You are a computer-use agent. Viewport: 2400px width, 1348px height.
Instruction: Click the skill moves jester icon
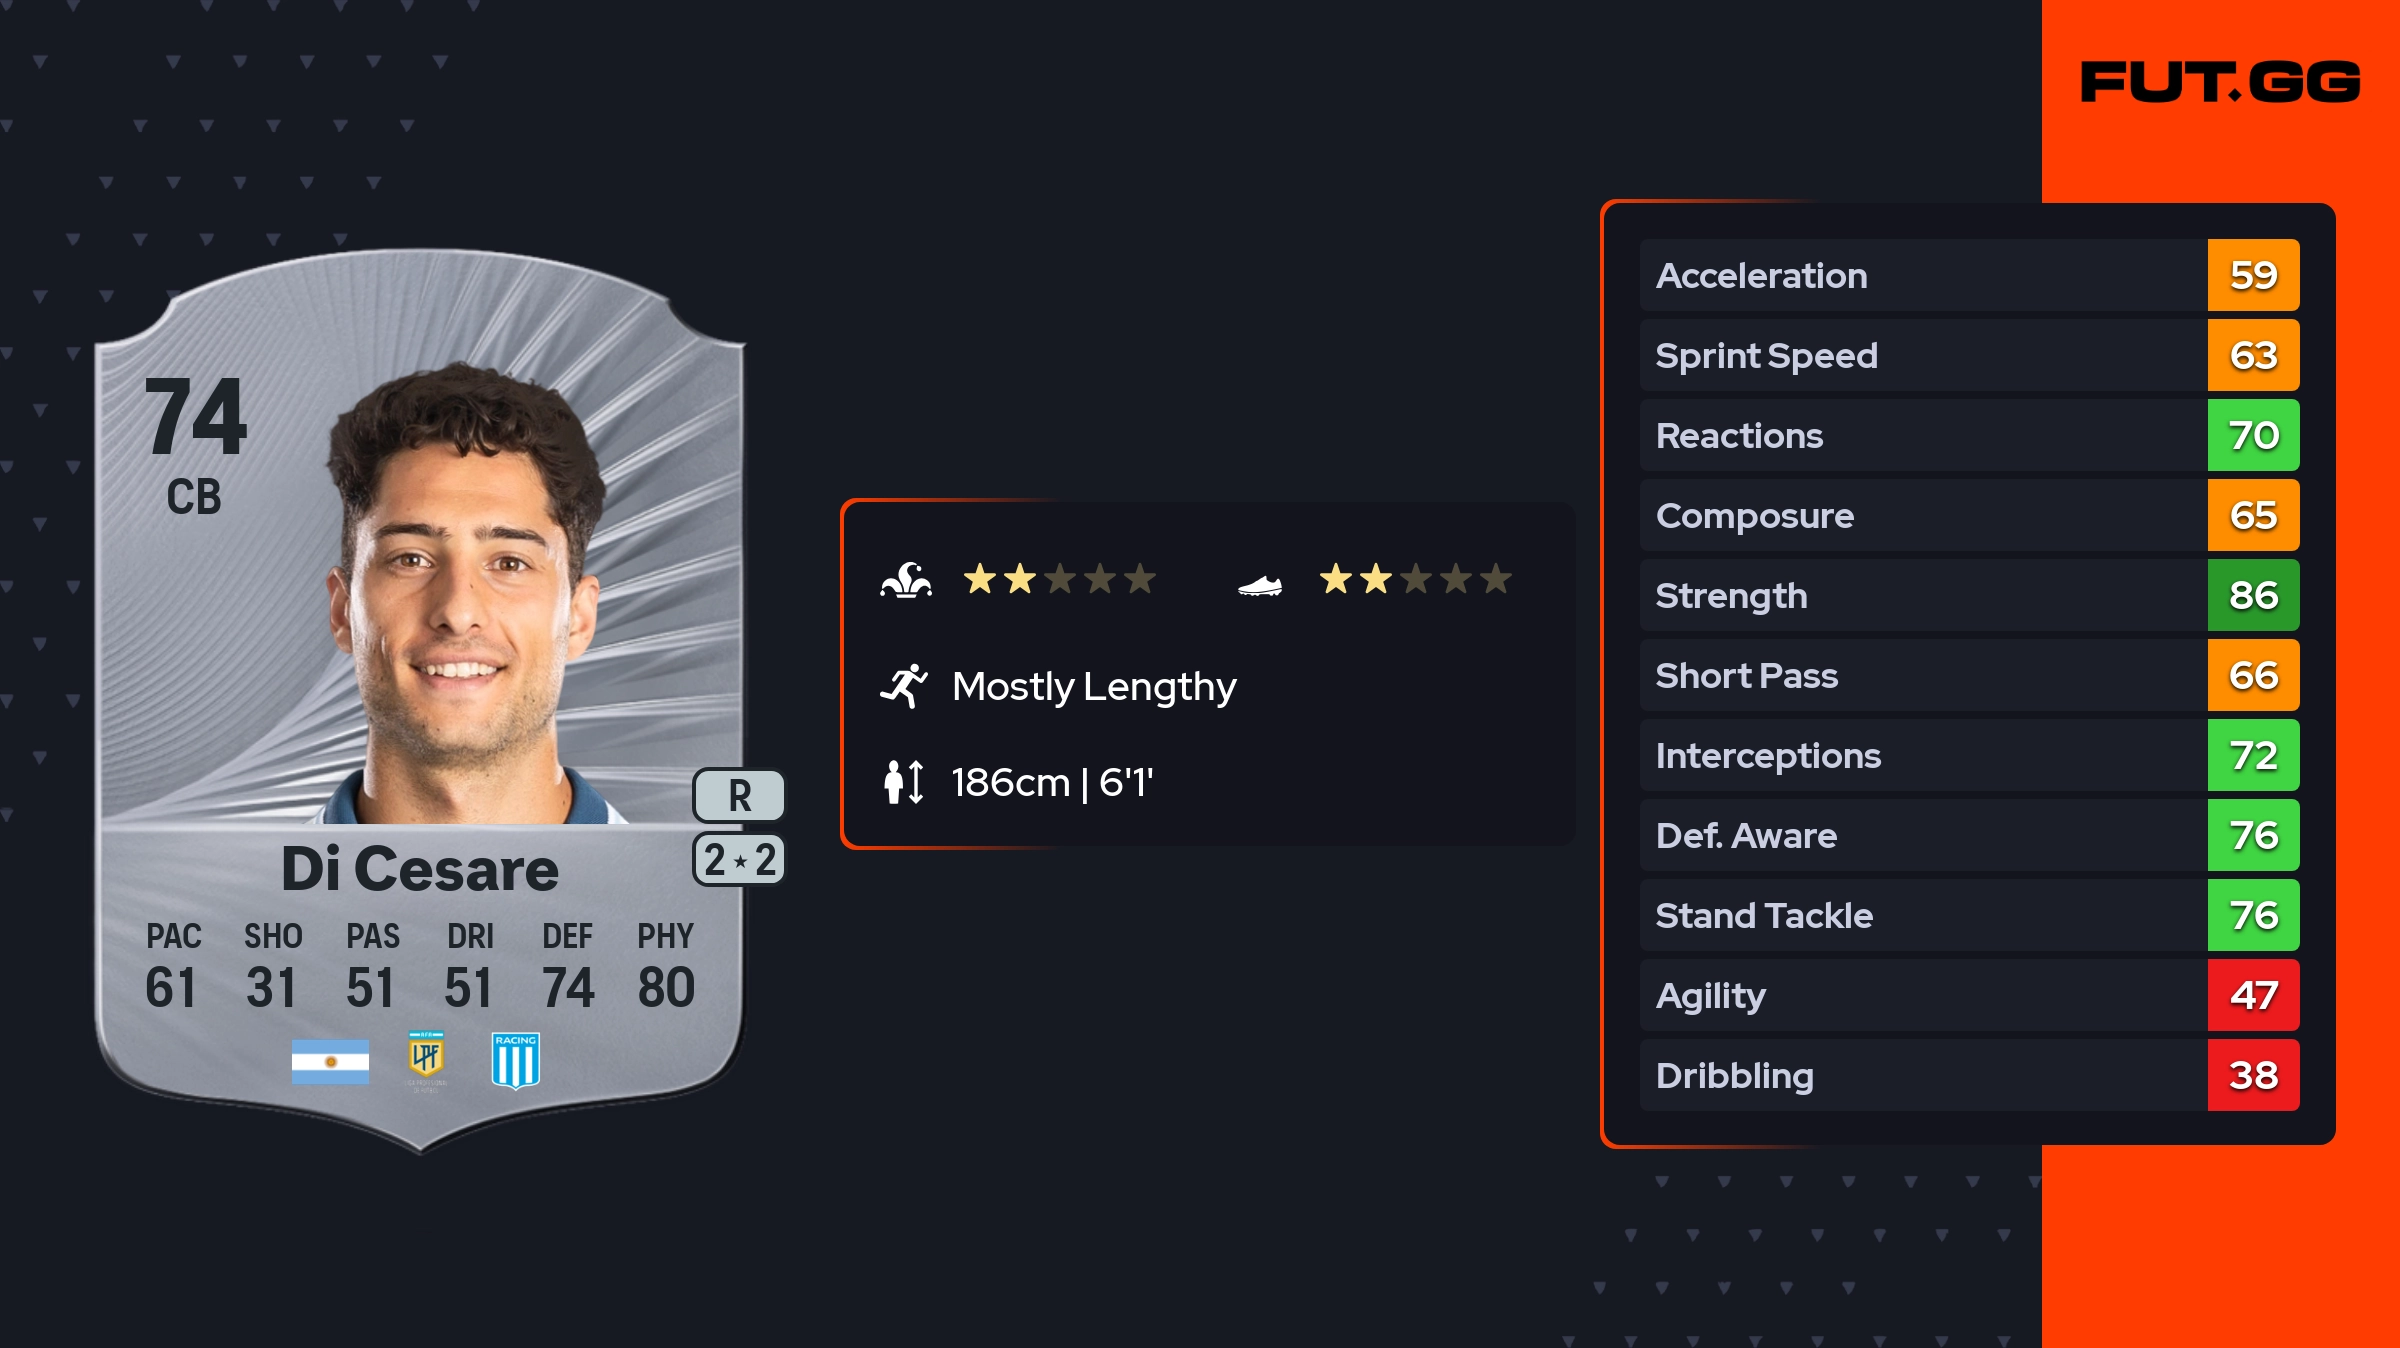906,580
